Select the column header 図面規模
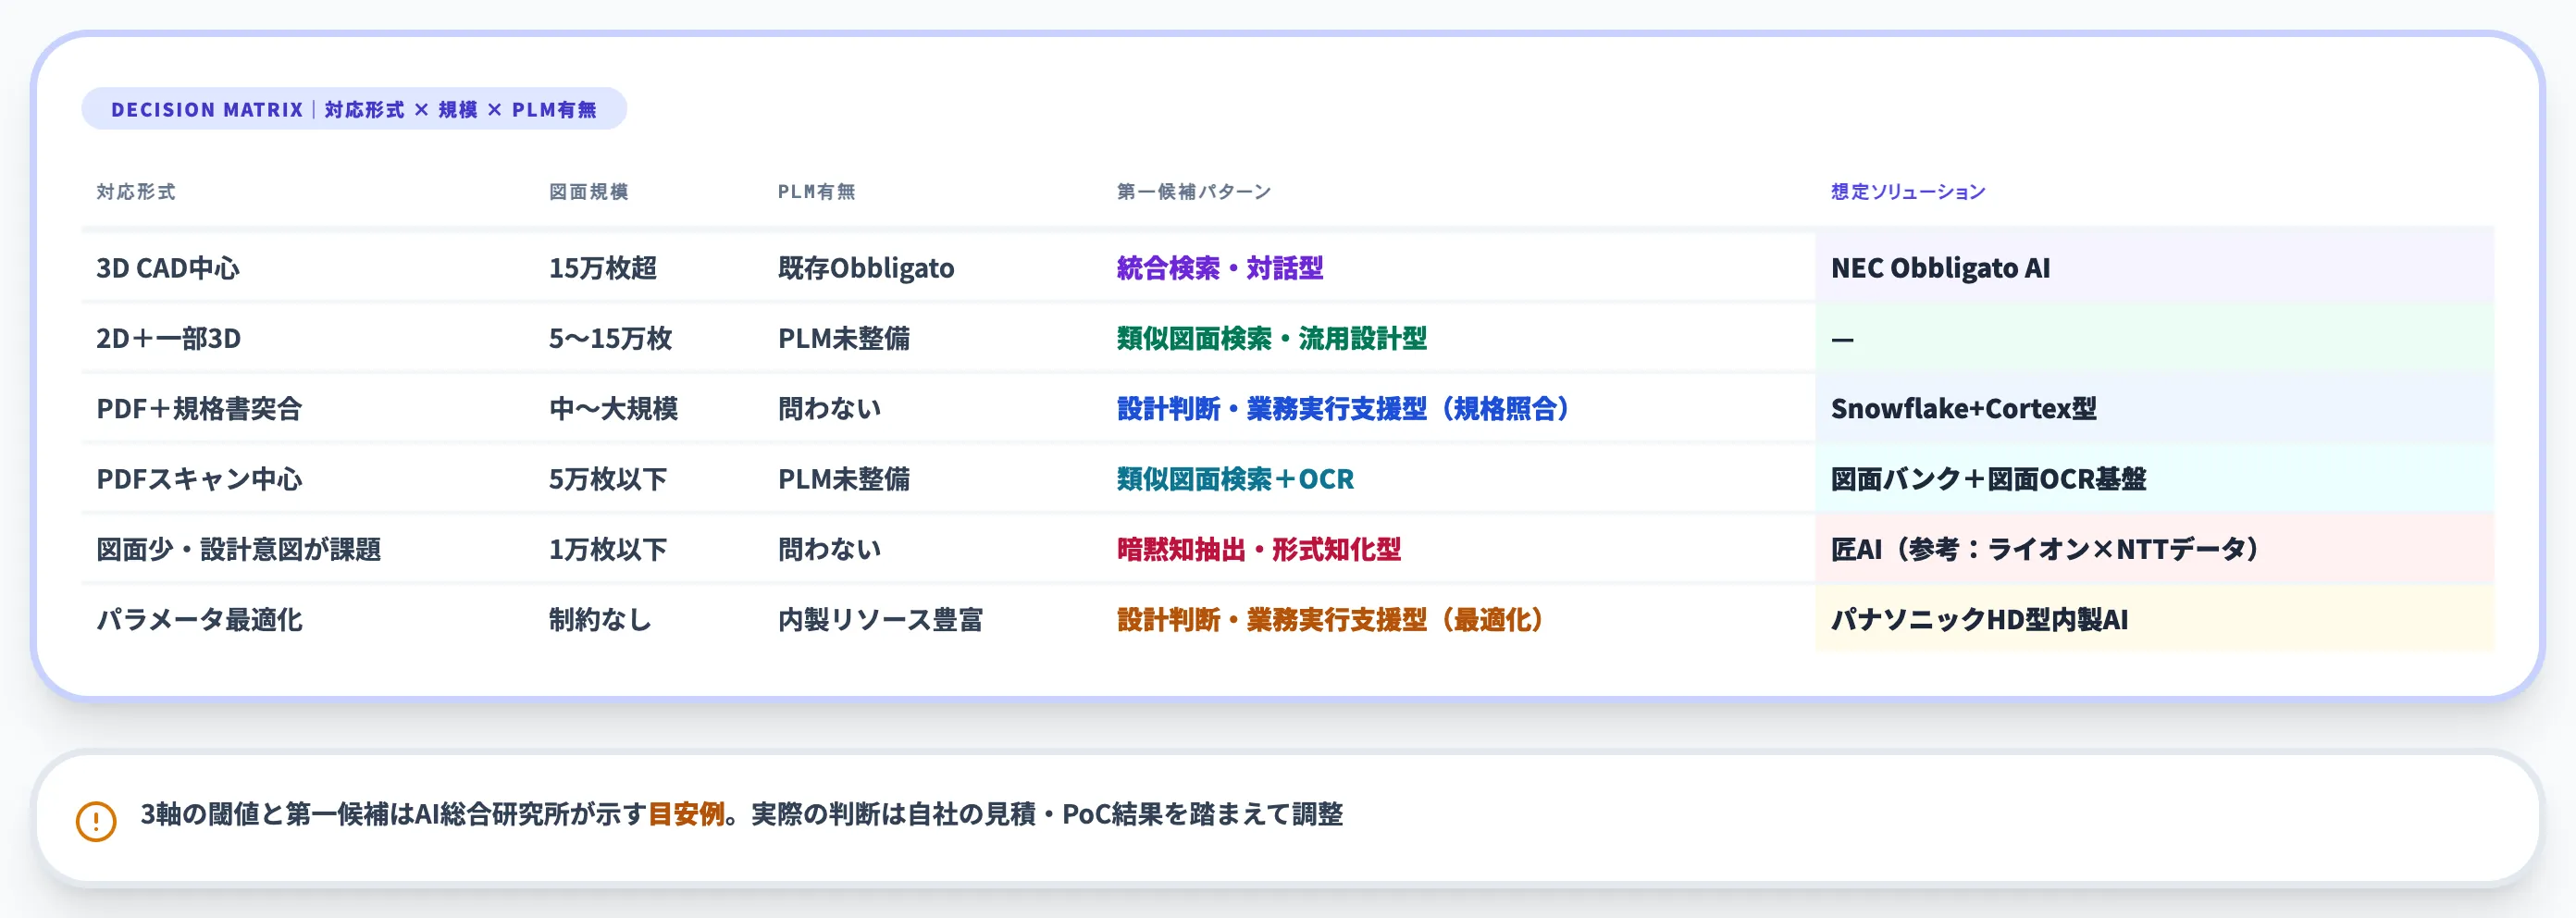The width and height of the screenshot is (2576, 918). point(589,192)
